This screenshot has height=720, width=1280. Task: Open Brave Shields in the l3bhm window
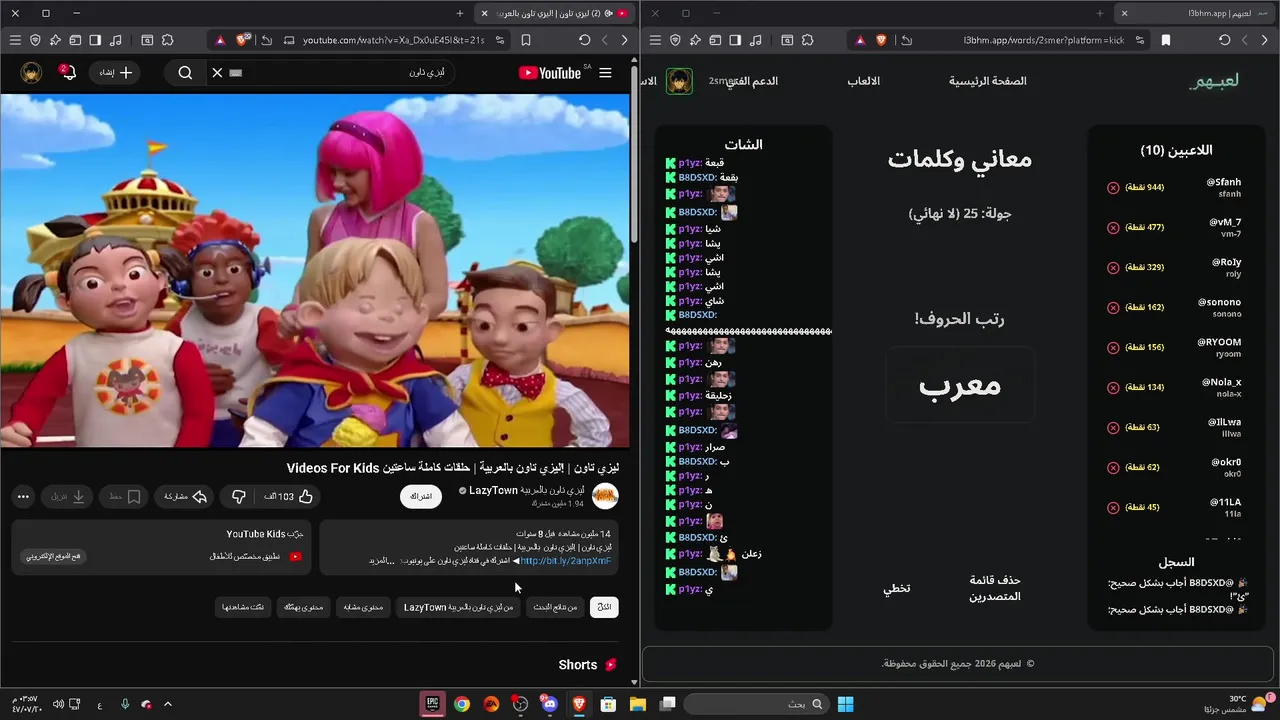[881, 40]
